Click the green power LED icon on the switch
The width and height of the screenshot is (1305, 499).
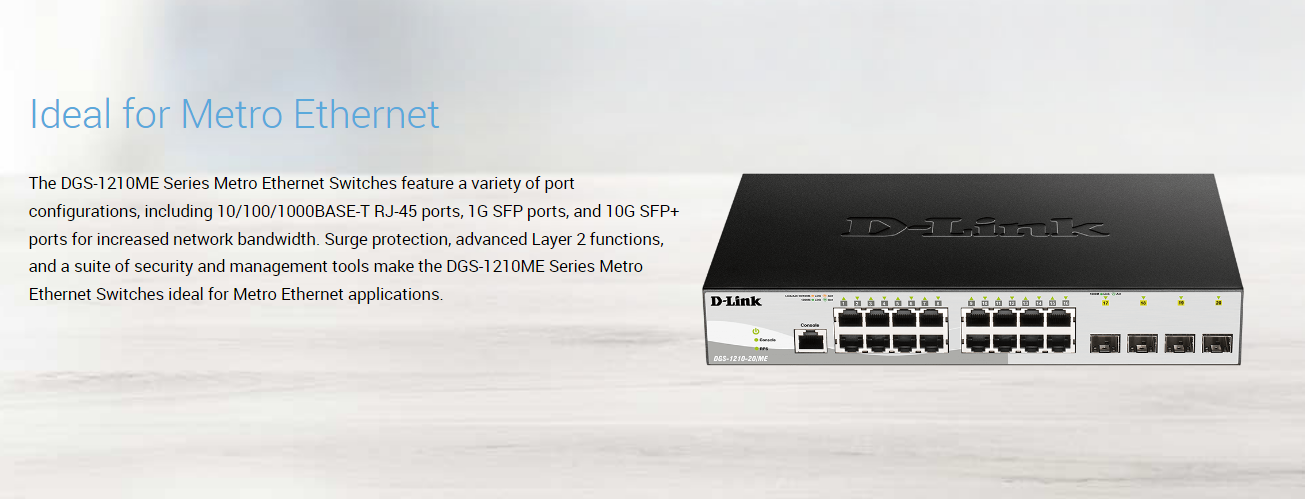point(756,331)
